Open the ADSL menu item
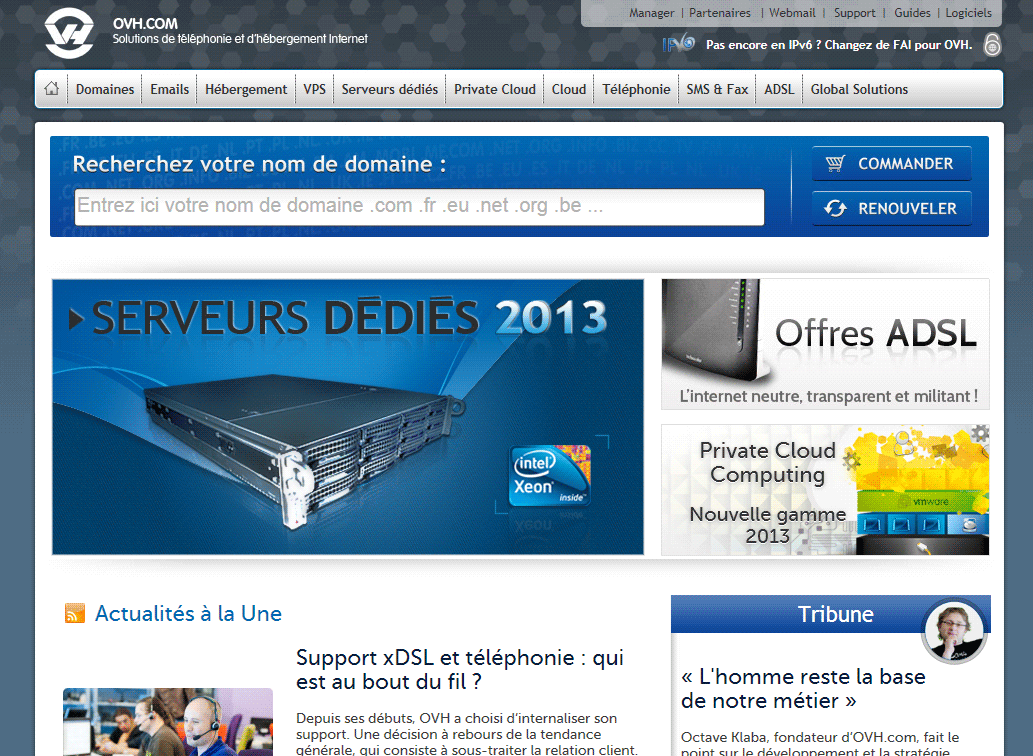 click(779, 89)
